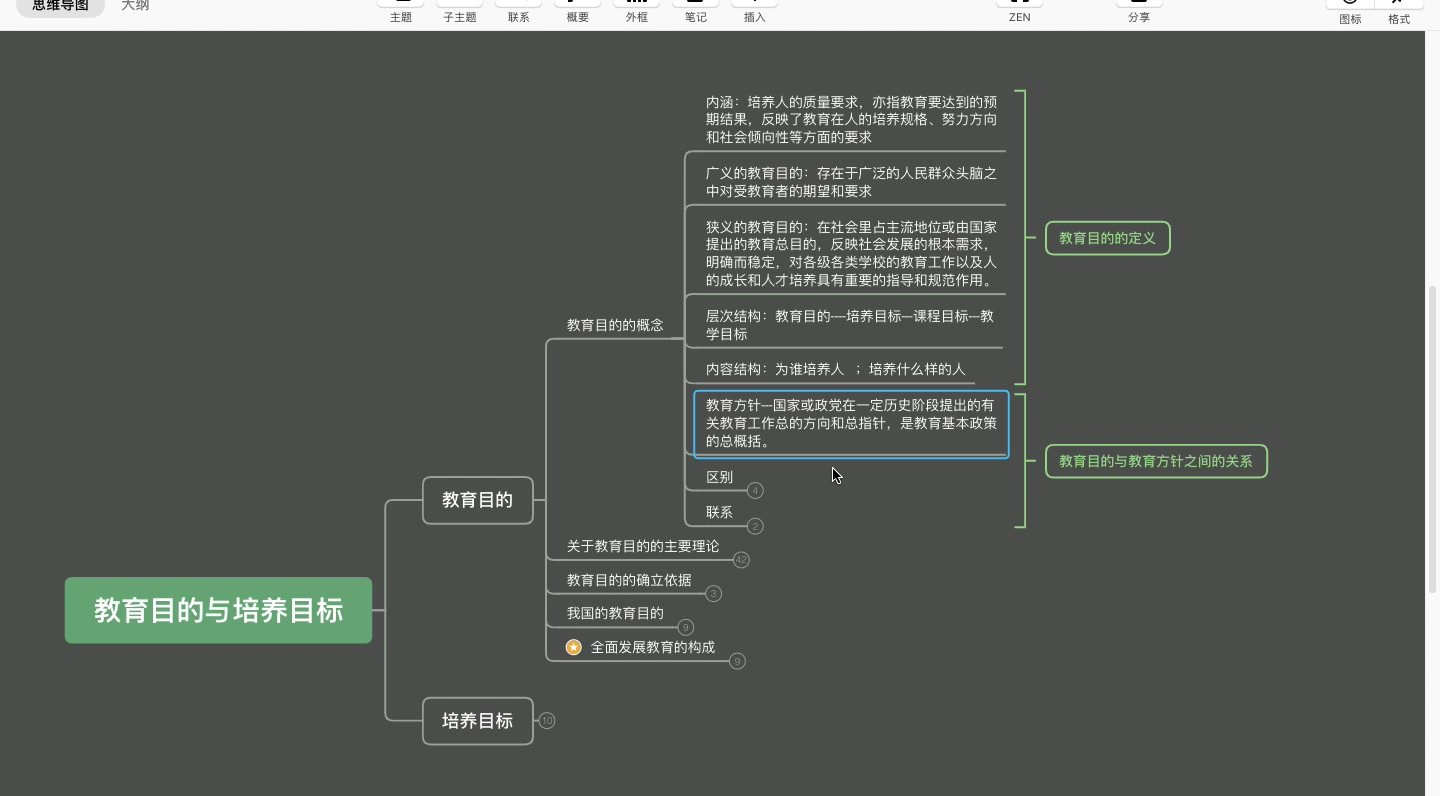The height and width of the screenshot is (796, 1440).
Task: Select summary label 教育目的的定义
Action: coord(1107,238)
